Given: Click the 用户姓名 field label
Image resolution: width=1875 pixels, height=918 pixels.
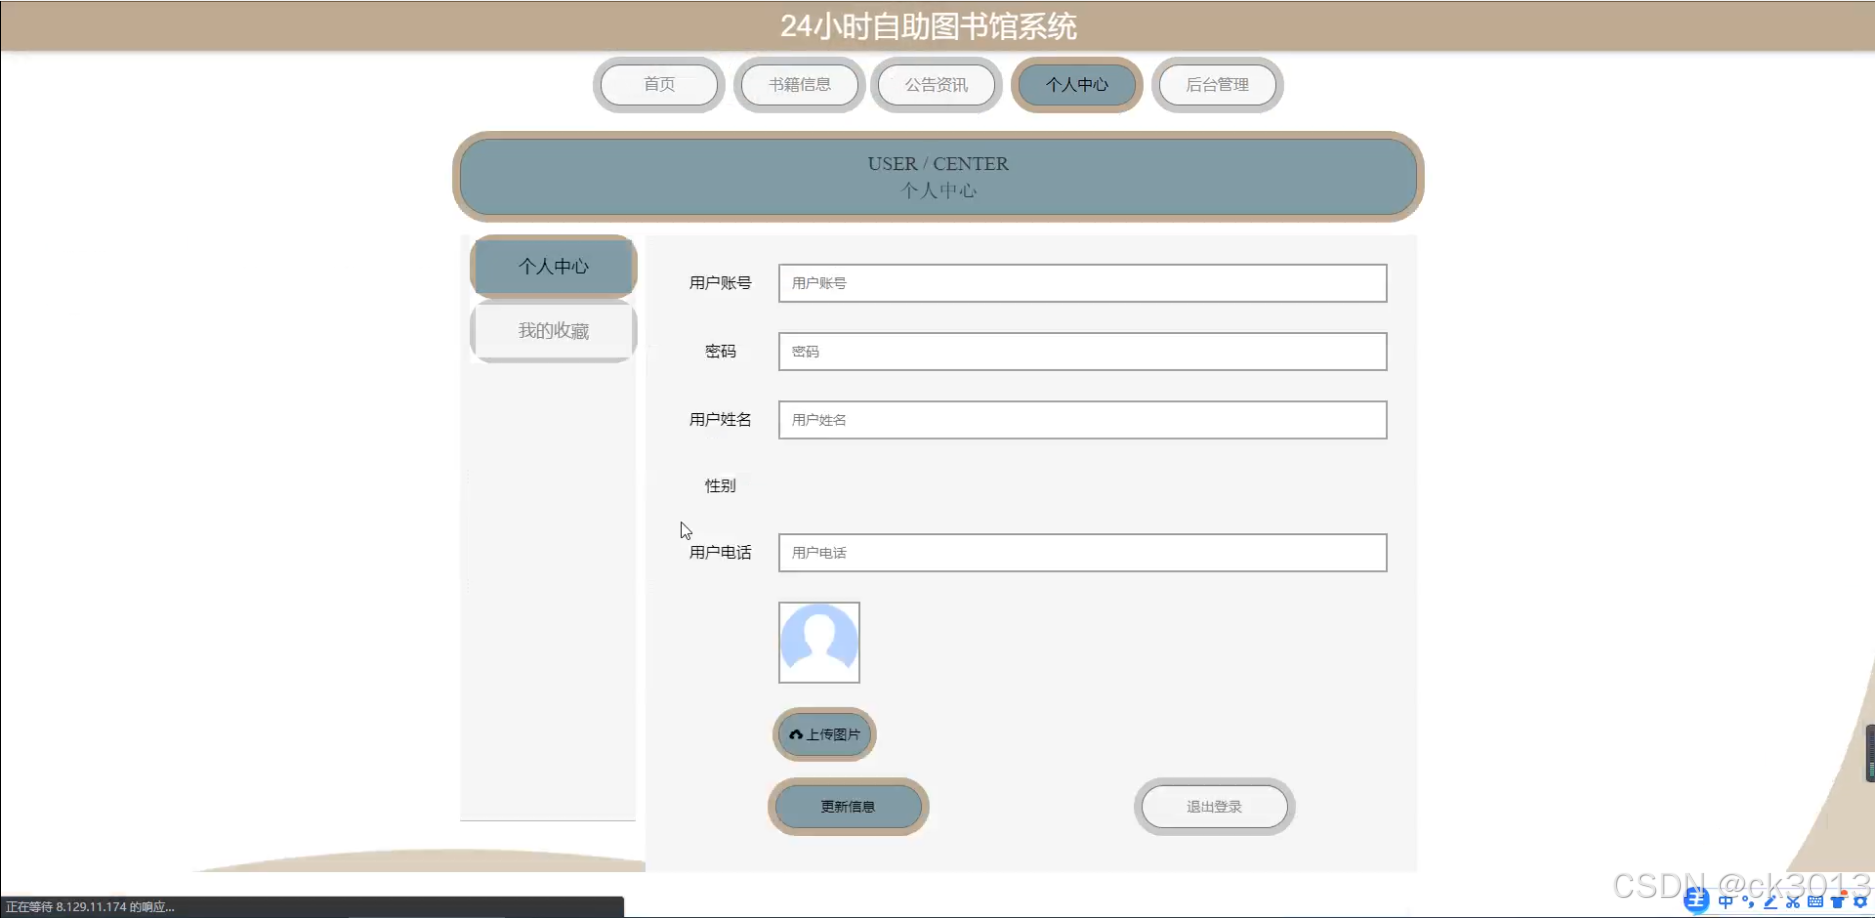Looking at the screenshot, I should pyautogui.click(x=720, y=420).
